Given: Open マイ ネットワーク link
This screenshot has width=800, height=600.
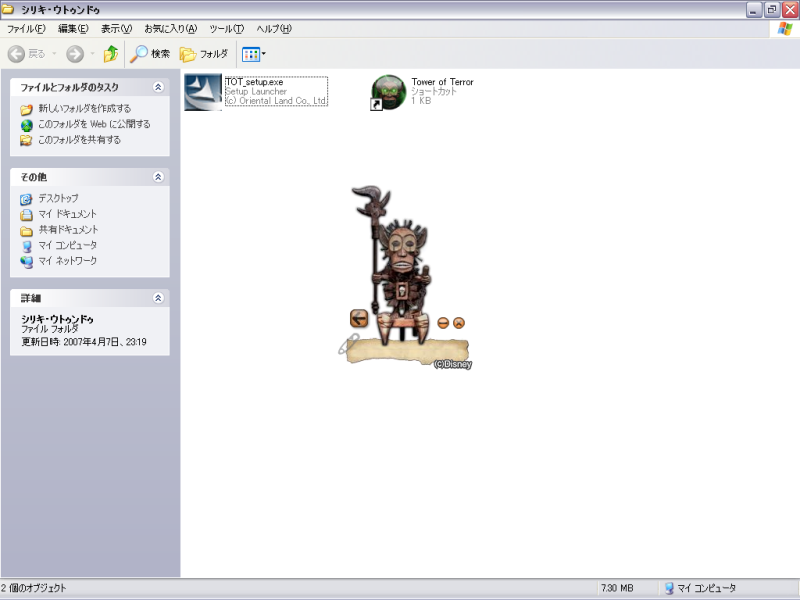Looking at the screenshot, I should (x=67, y=261).
